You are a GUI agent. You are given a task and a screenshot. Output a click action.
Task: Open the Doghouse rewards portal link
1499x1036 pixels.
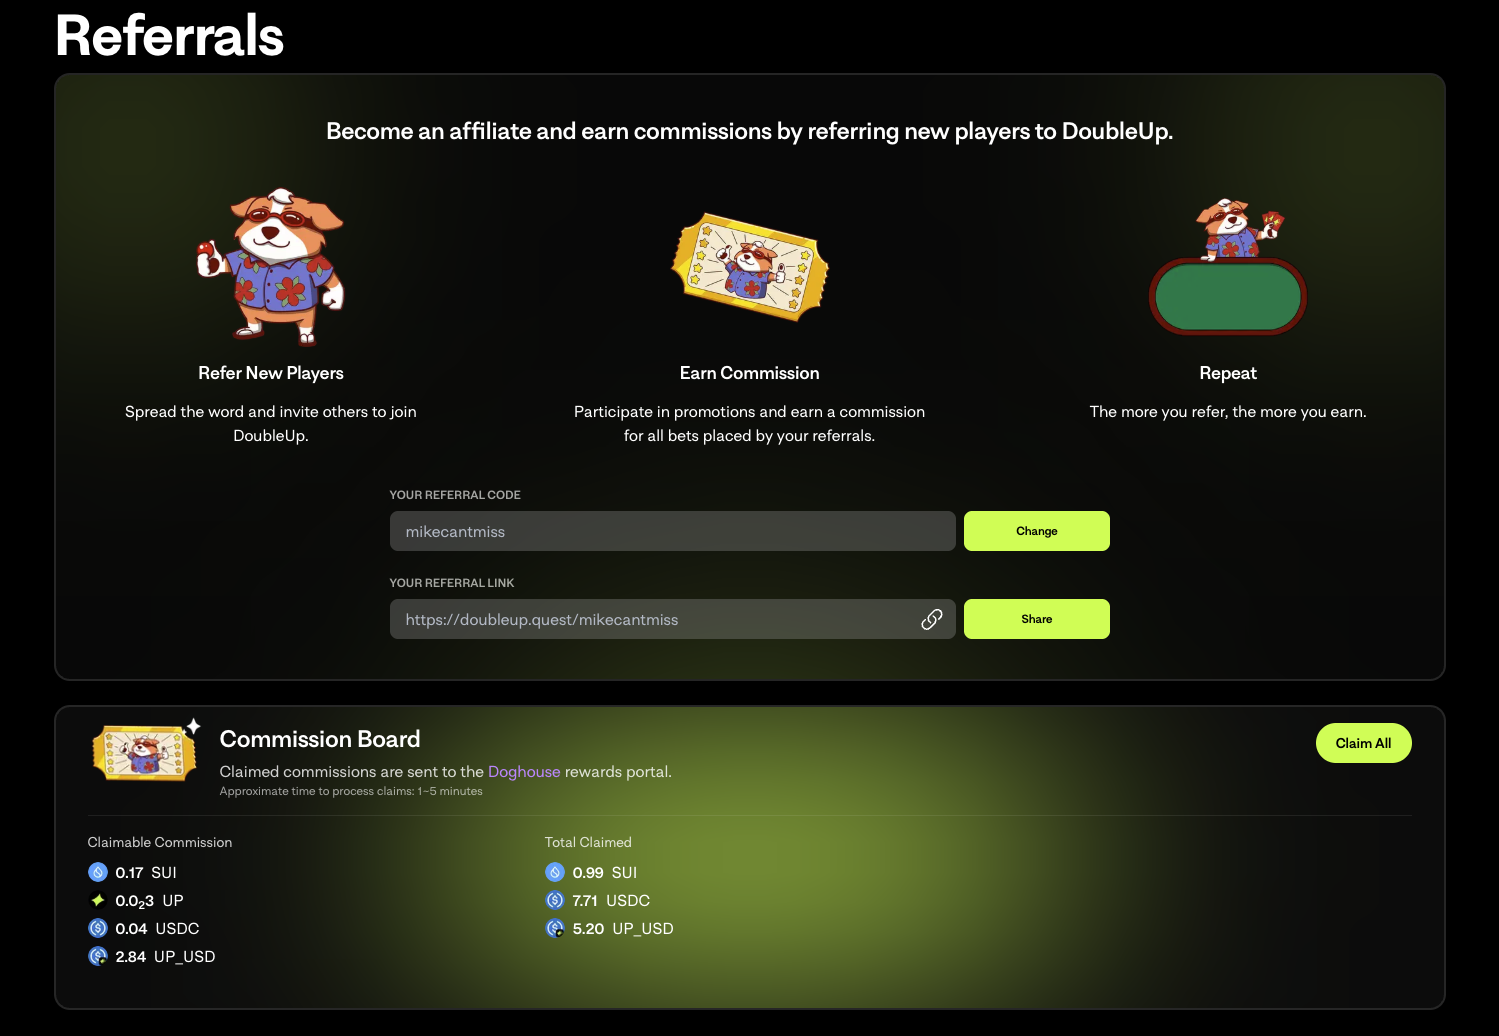coord(524,772)
